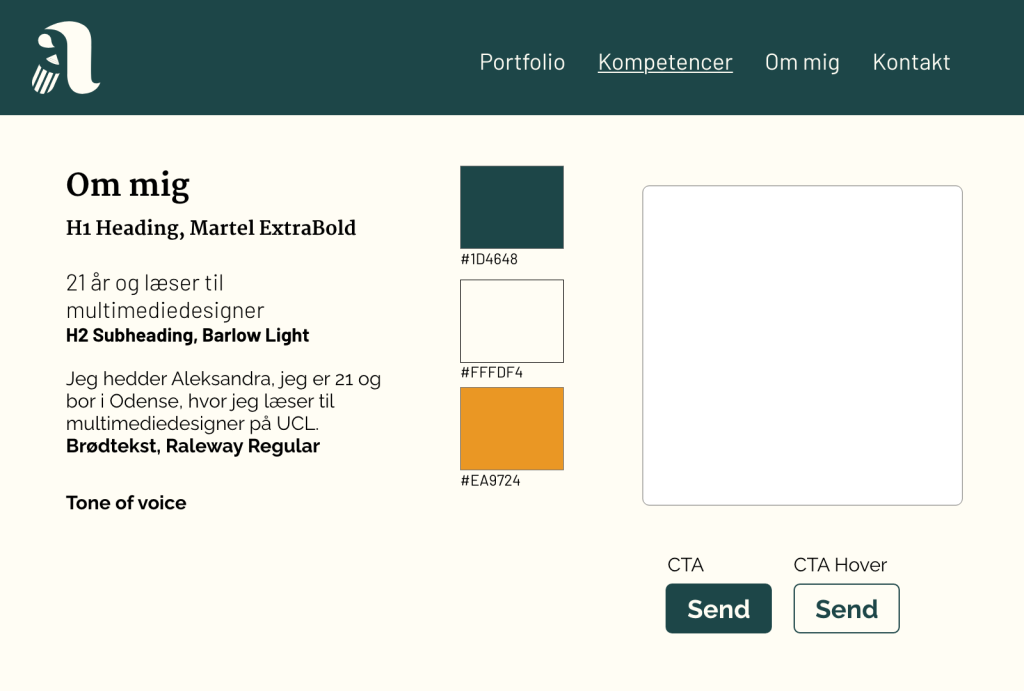Select the cream white color swatch
Image resolution: width=1024 pixels, height=691 pixels.
[x=512, y=321]
